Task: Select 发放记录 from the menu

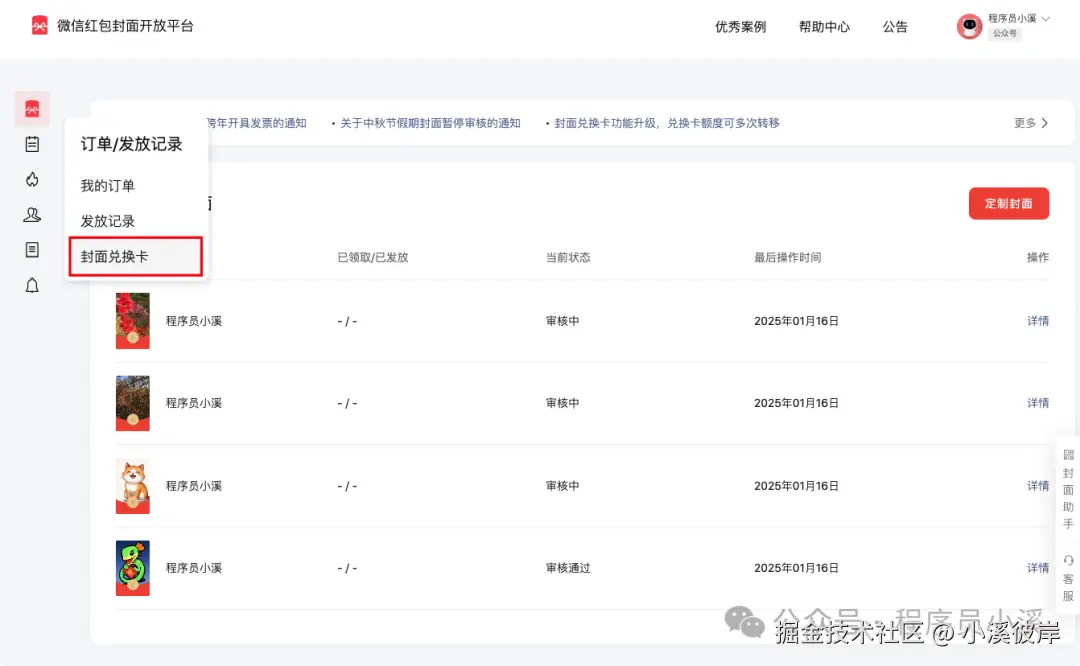Action: tap(107, 220)
